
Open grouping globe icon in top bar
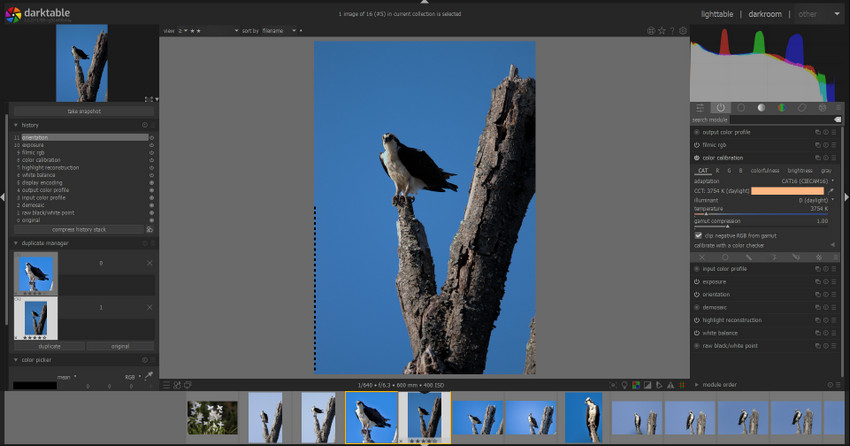pyautogui.click(x=651, y=31)
